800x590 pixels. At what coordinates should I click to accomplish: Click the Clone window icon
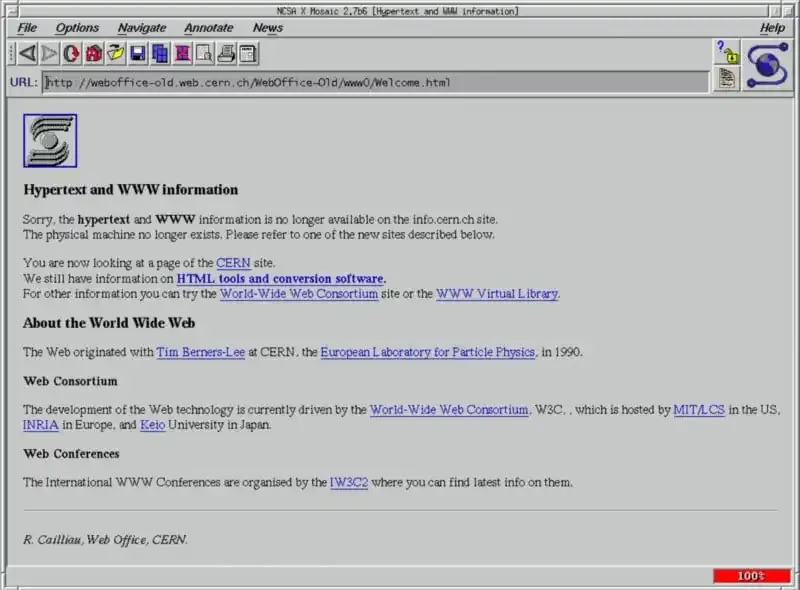point(159,54)
